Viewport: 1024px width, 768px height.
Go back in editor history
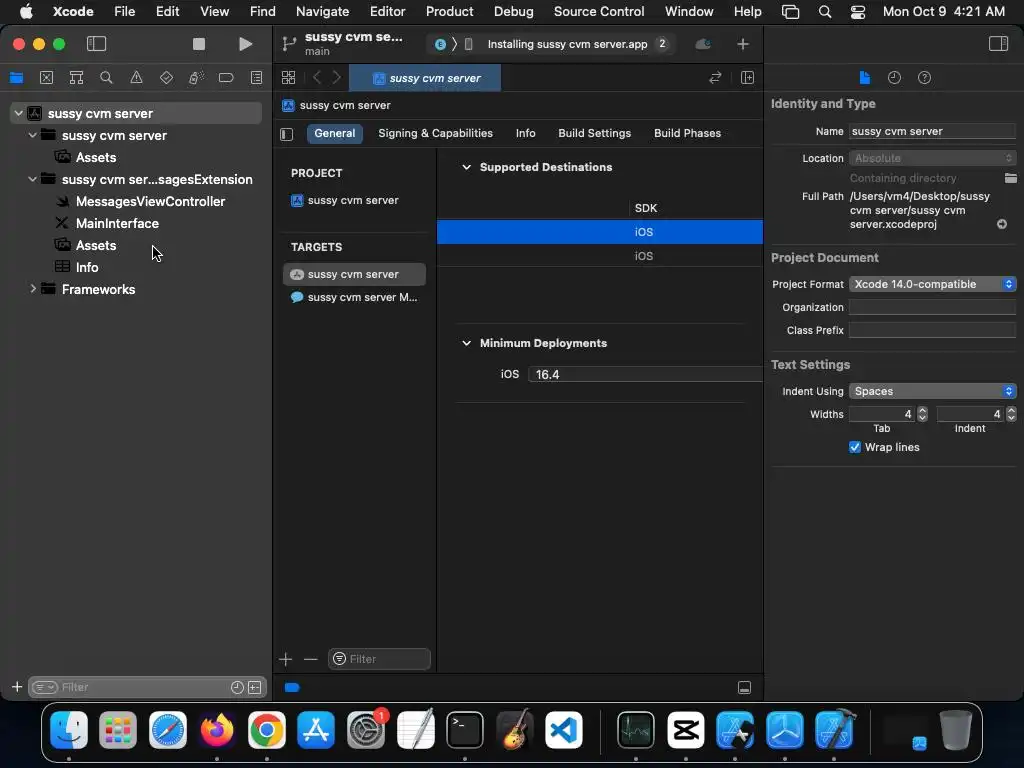click(x=317, y=78)
